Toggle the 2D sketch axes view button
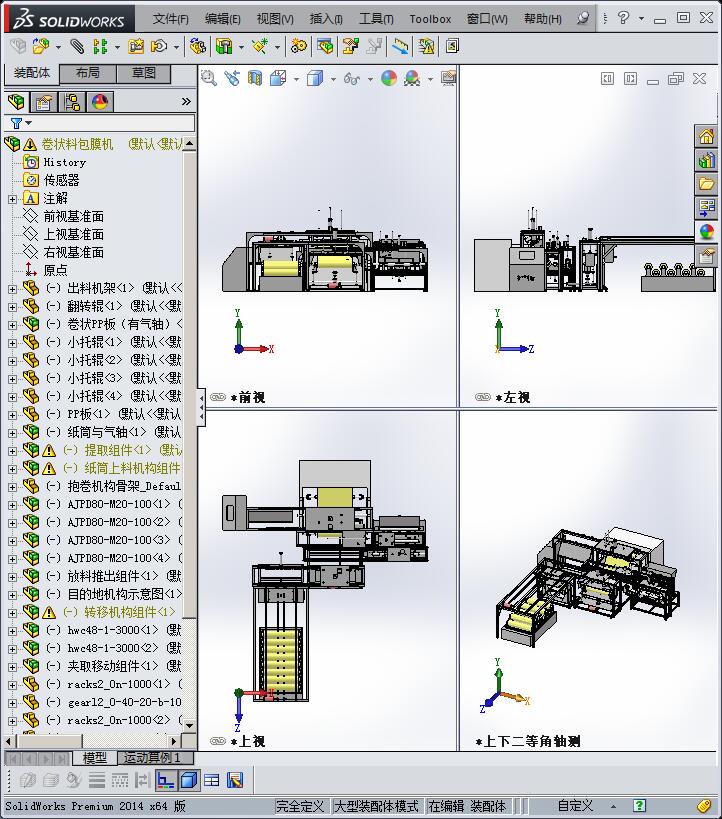722x819 pixels. pos(166,780)
